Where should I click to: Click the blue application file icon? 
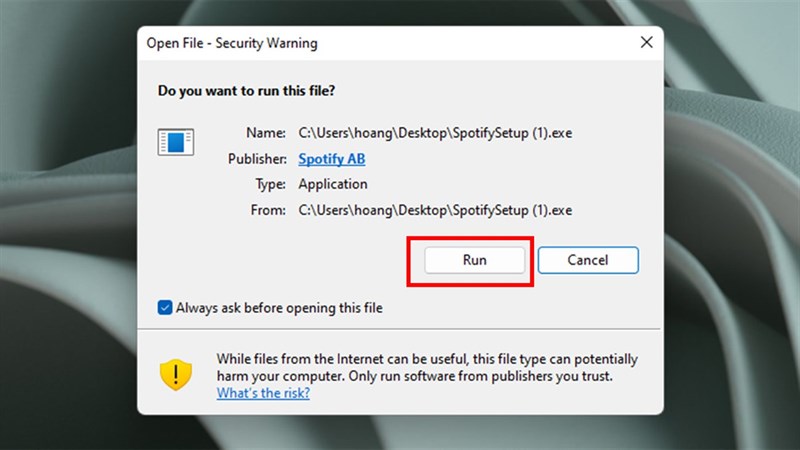[x=176, y=142]
